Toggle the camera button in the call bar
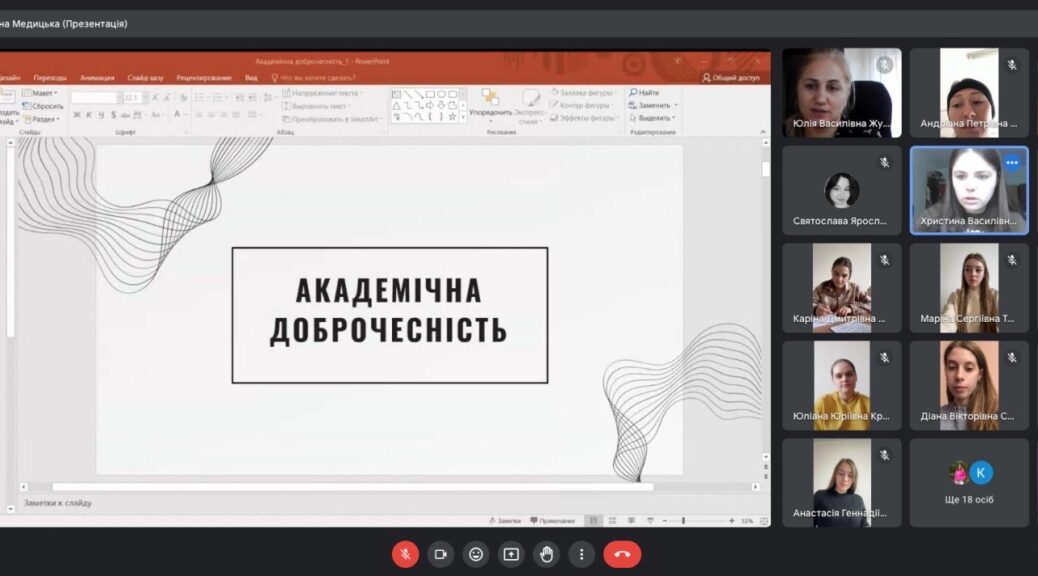The width and height of the screenshot is (1038, 576). (x=440, y=554)
